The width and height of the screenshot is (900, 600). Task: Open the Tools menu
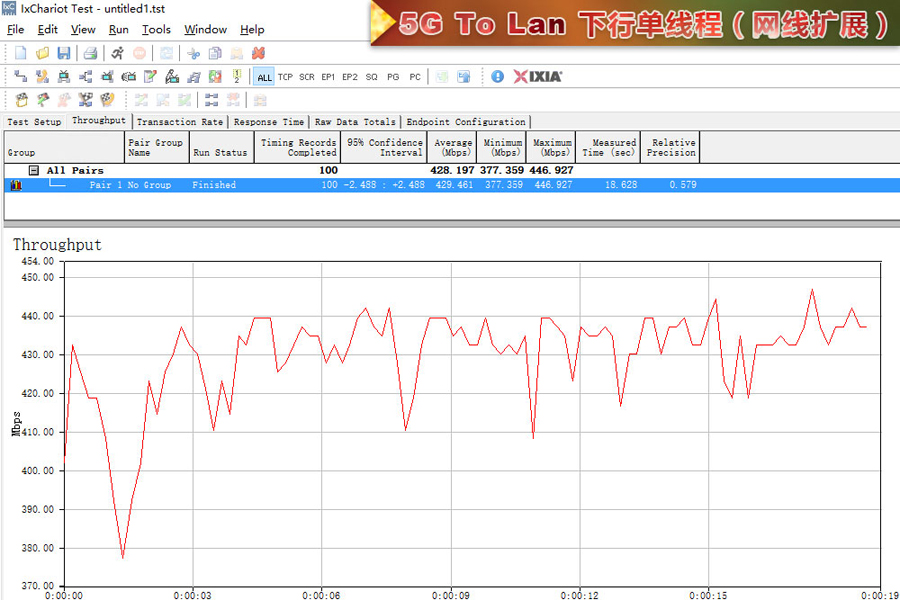156,30
